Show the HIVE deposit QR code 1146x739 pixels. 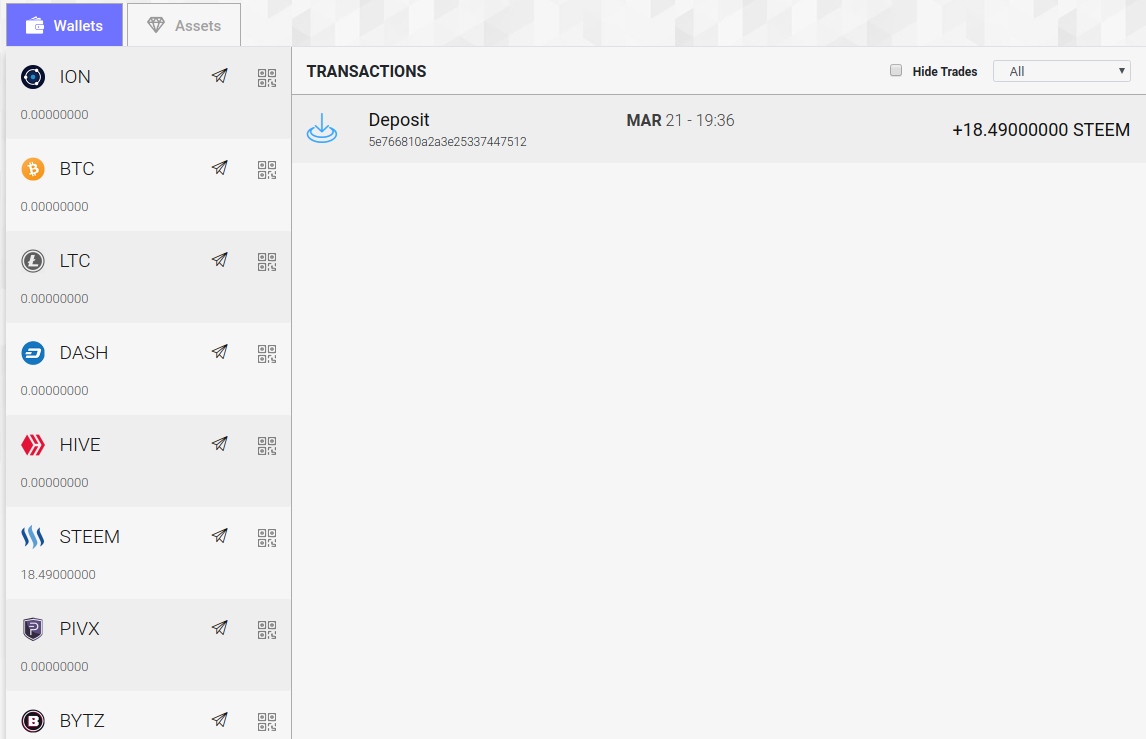267,446
